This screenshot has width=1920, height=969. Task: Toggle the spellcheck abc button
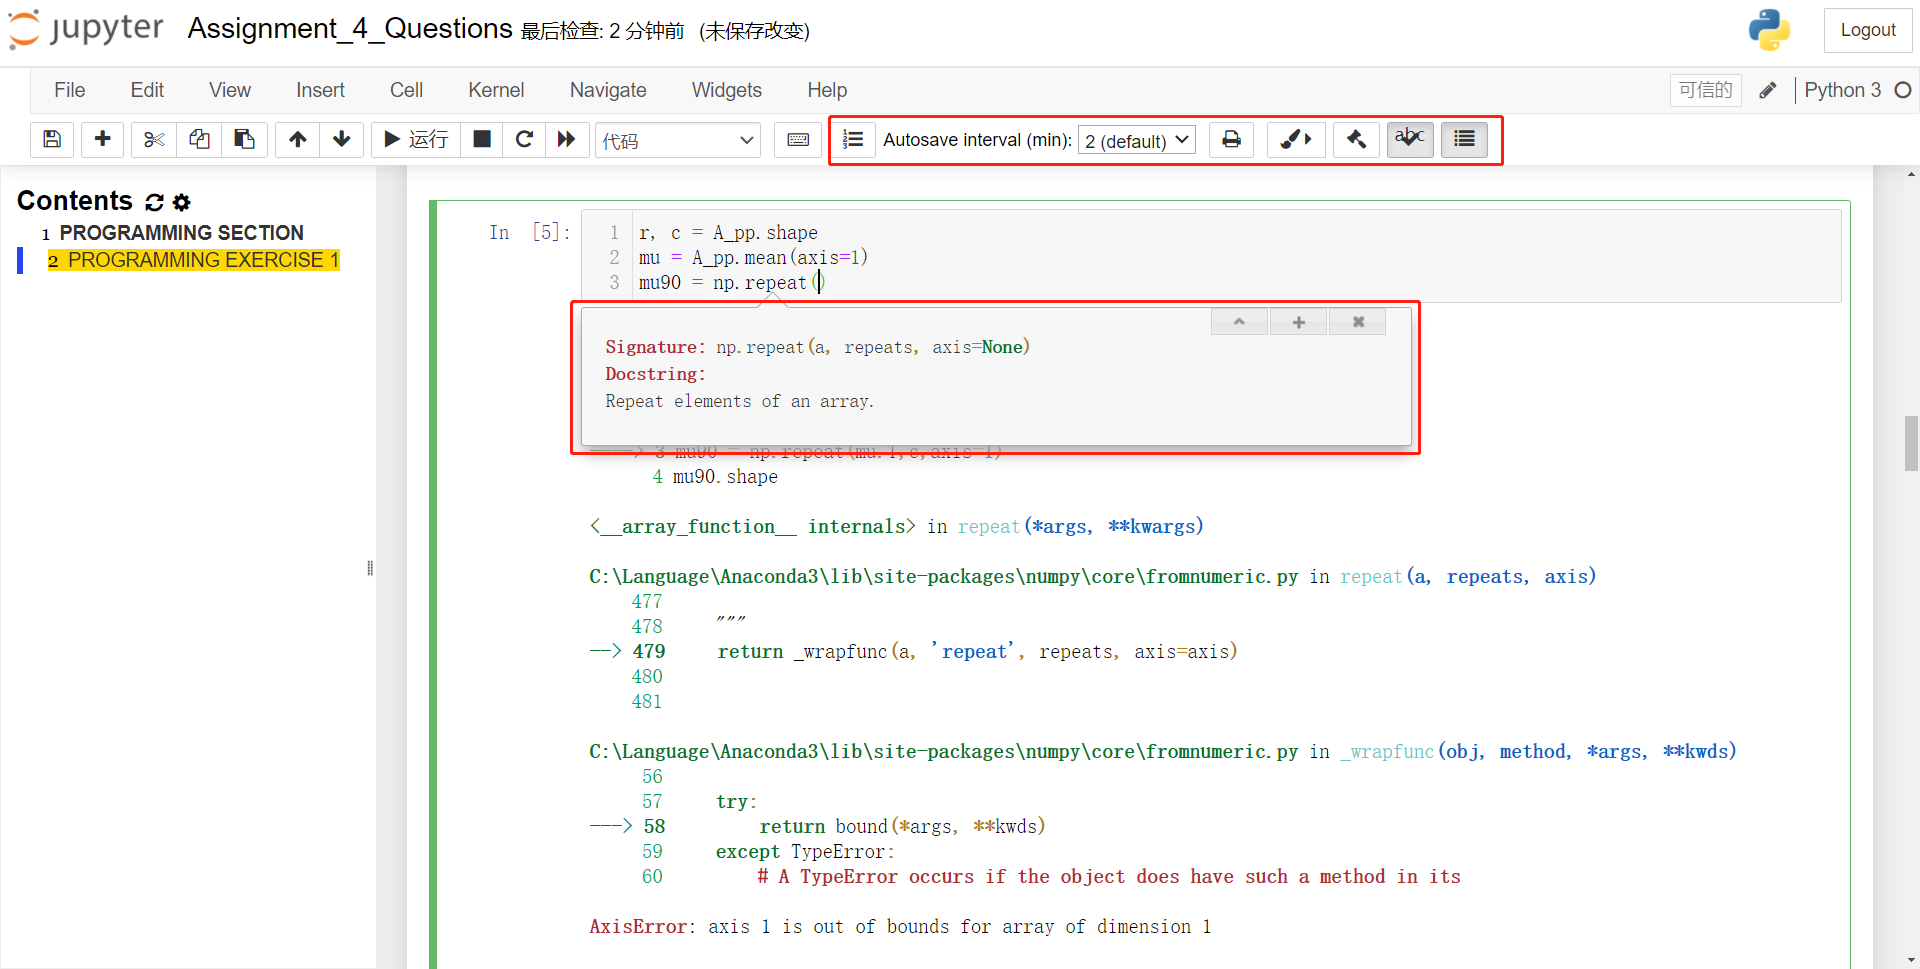click(x=1410, y=140)
